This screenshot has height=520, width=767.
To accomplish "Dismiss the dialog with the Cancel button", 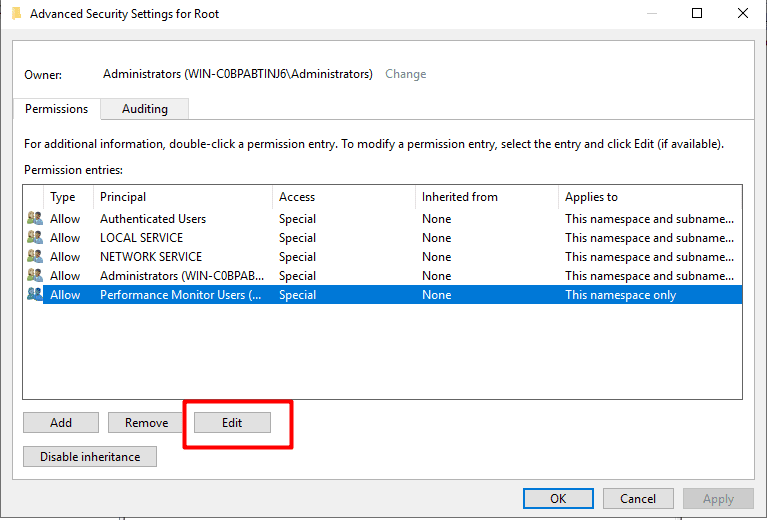I will click(638, 498).
